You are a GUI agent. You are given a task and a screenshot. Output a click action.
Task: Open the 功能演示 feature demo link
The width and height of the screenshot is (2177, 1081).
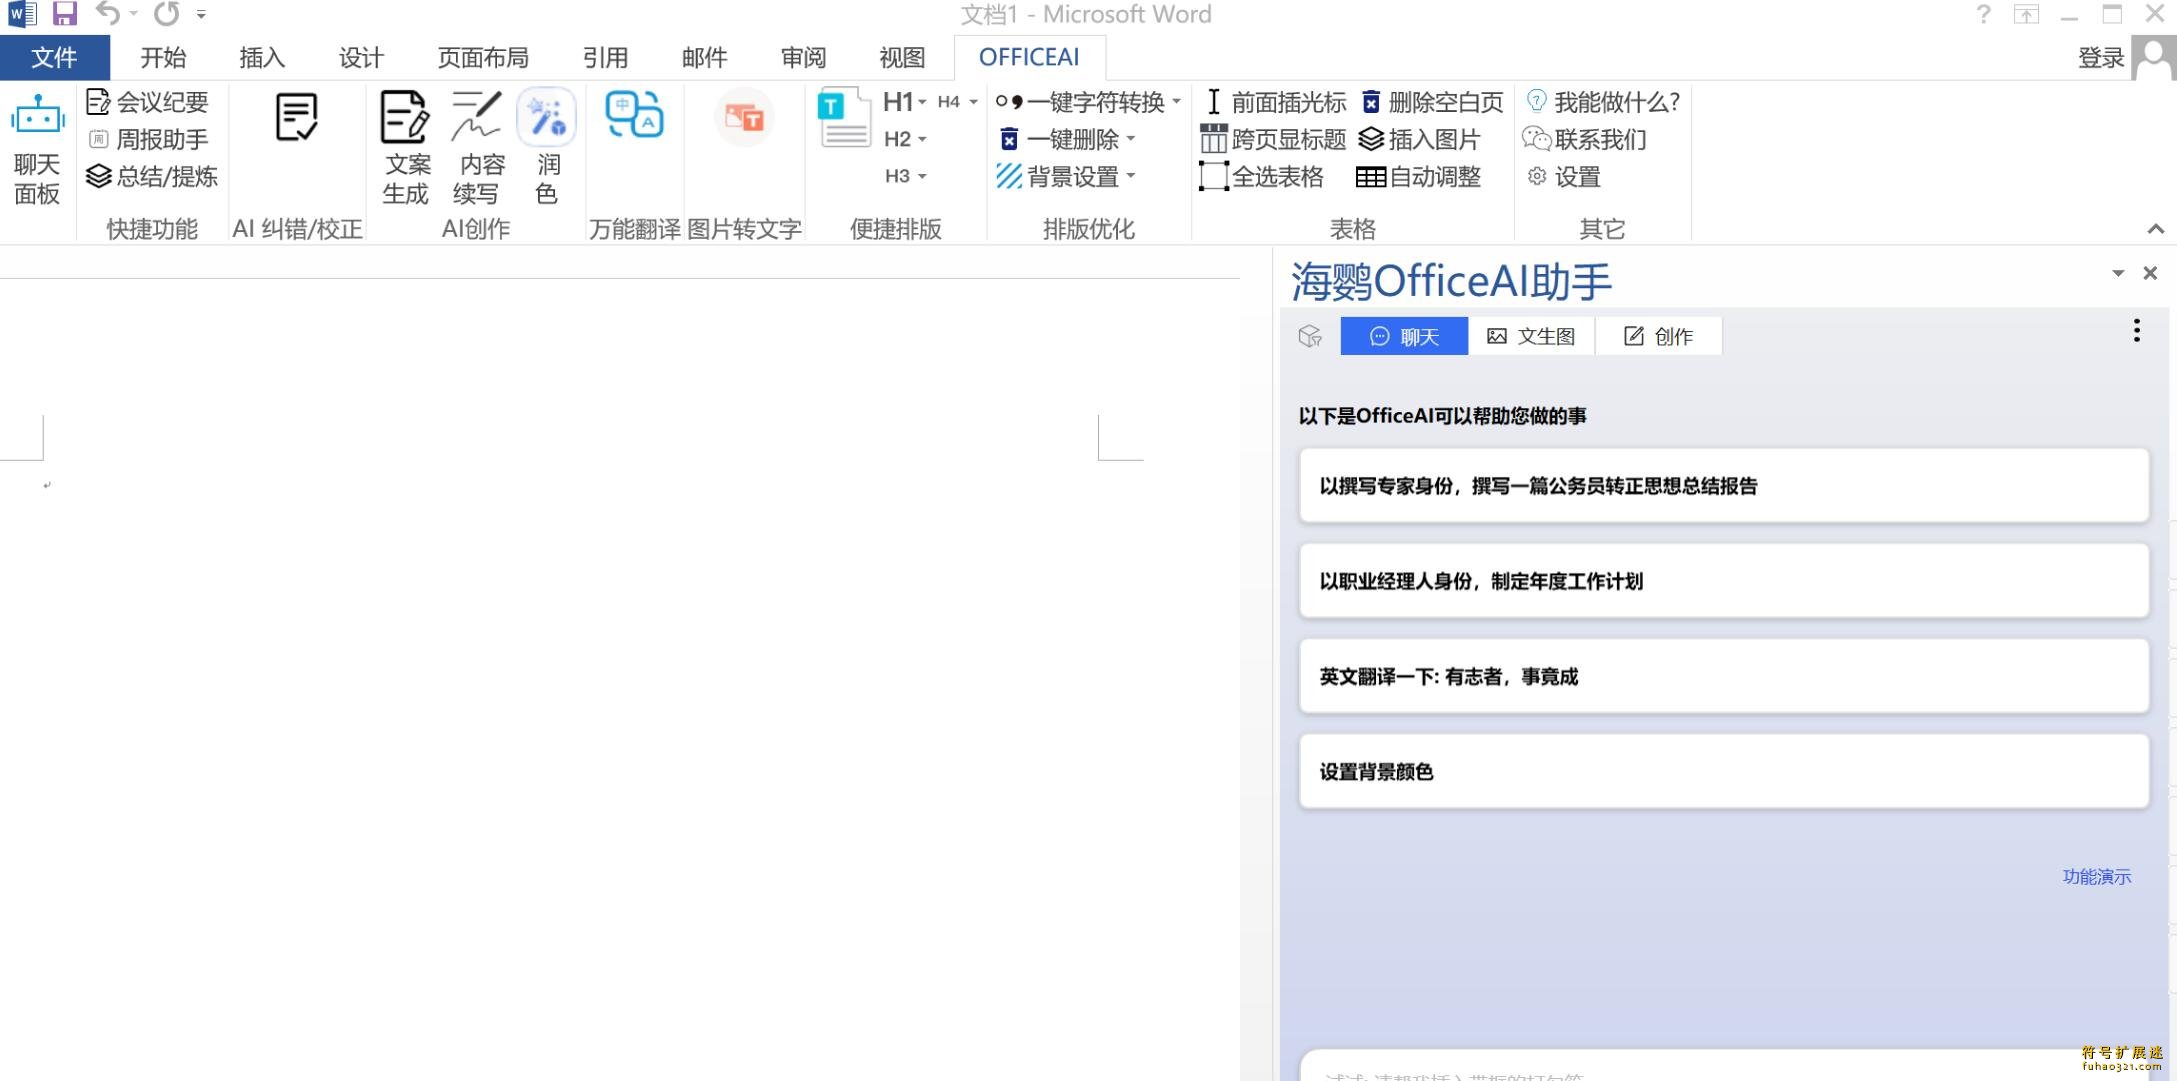point(2096,877)
